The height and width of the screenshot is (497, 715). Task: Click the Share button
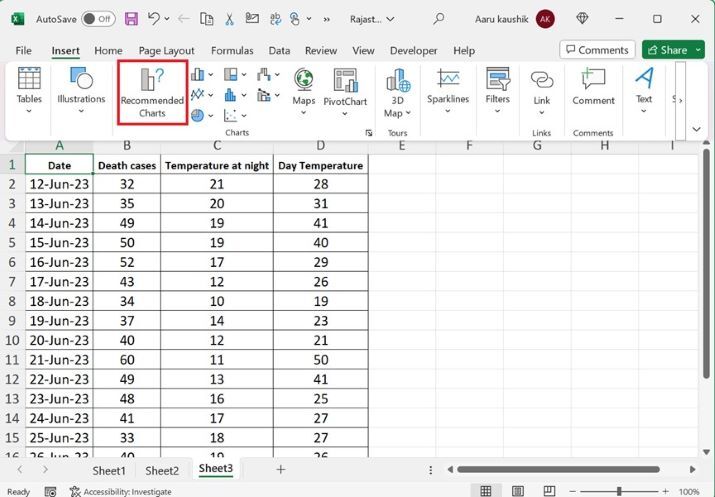(668, 50)
